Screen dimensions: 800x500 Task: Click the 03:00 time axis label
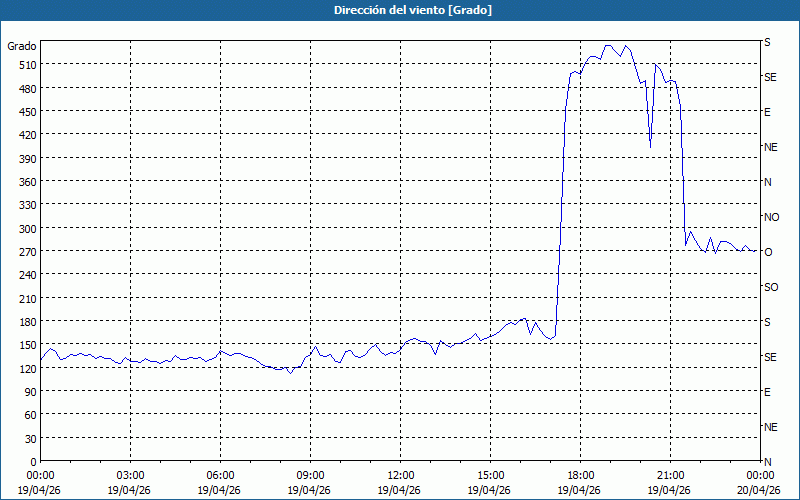(x=130, y=475)
